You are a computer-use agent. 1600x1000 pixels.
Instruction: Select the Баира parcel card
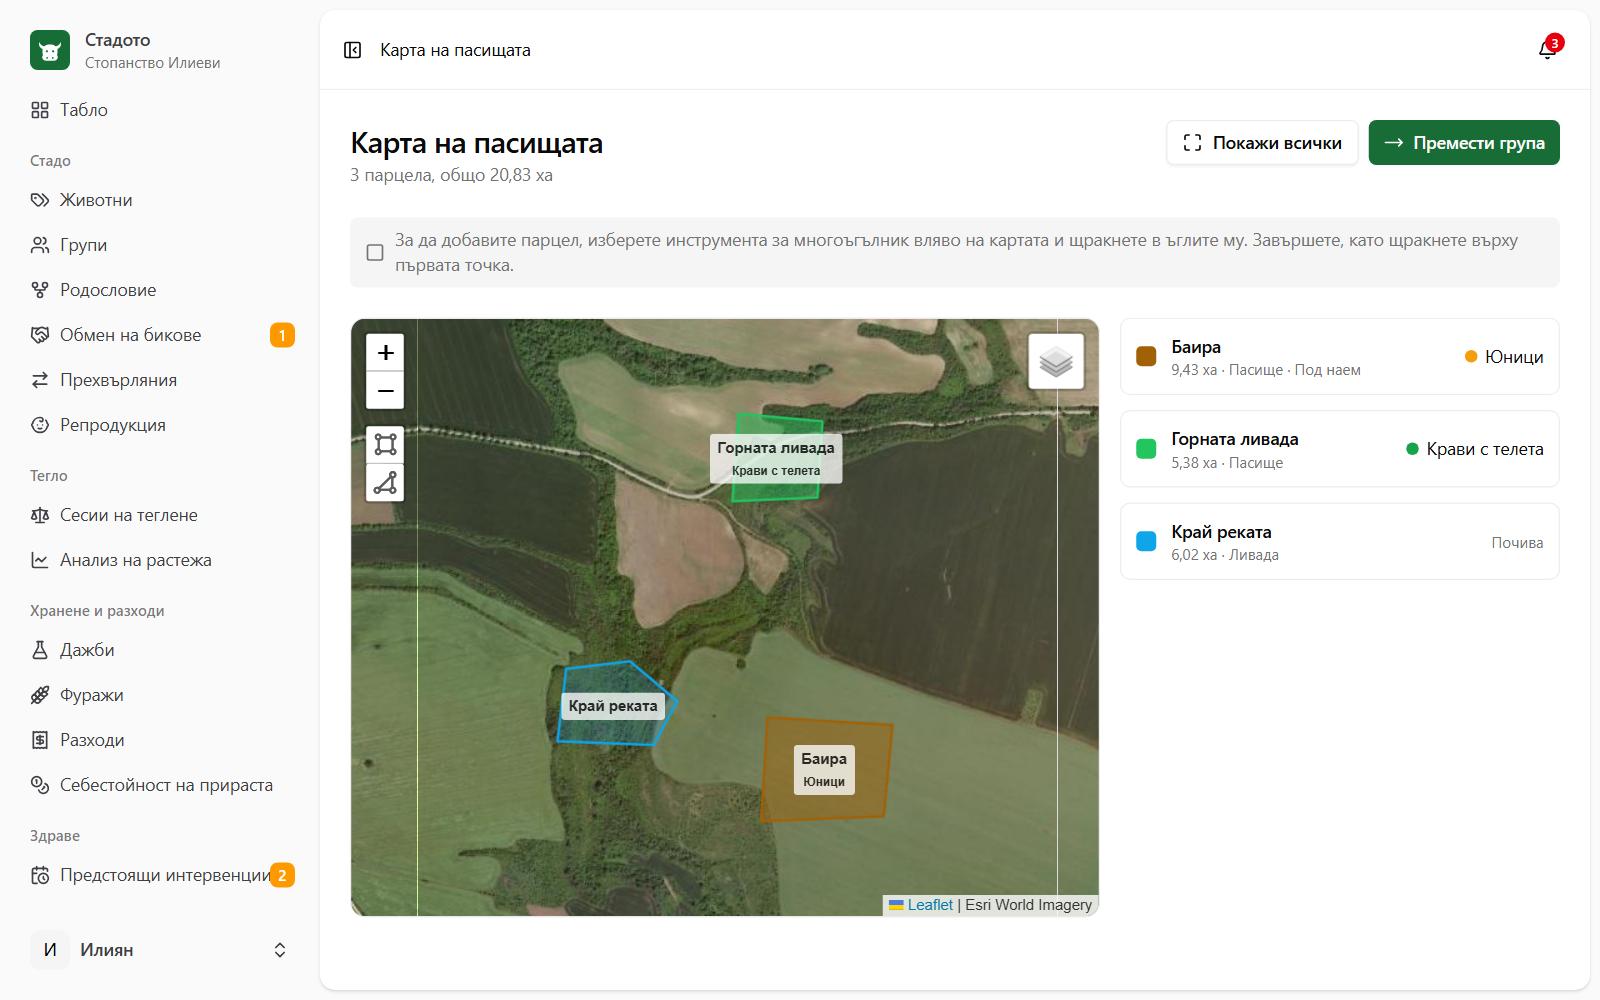click(1340, 357)
